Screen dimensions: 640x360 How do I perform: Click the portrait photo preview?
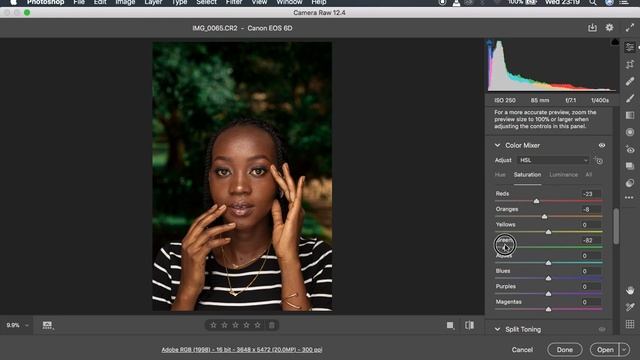[x=242, y=176]
